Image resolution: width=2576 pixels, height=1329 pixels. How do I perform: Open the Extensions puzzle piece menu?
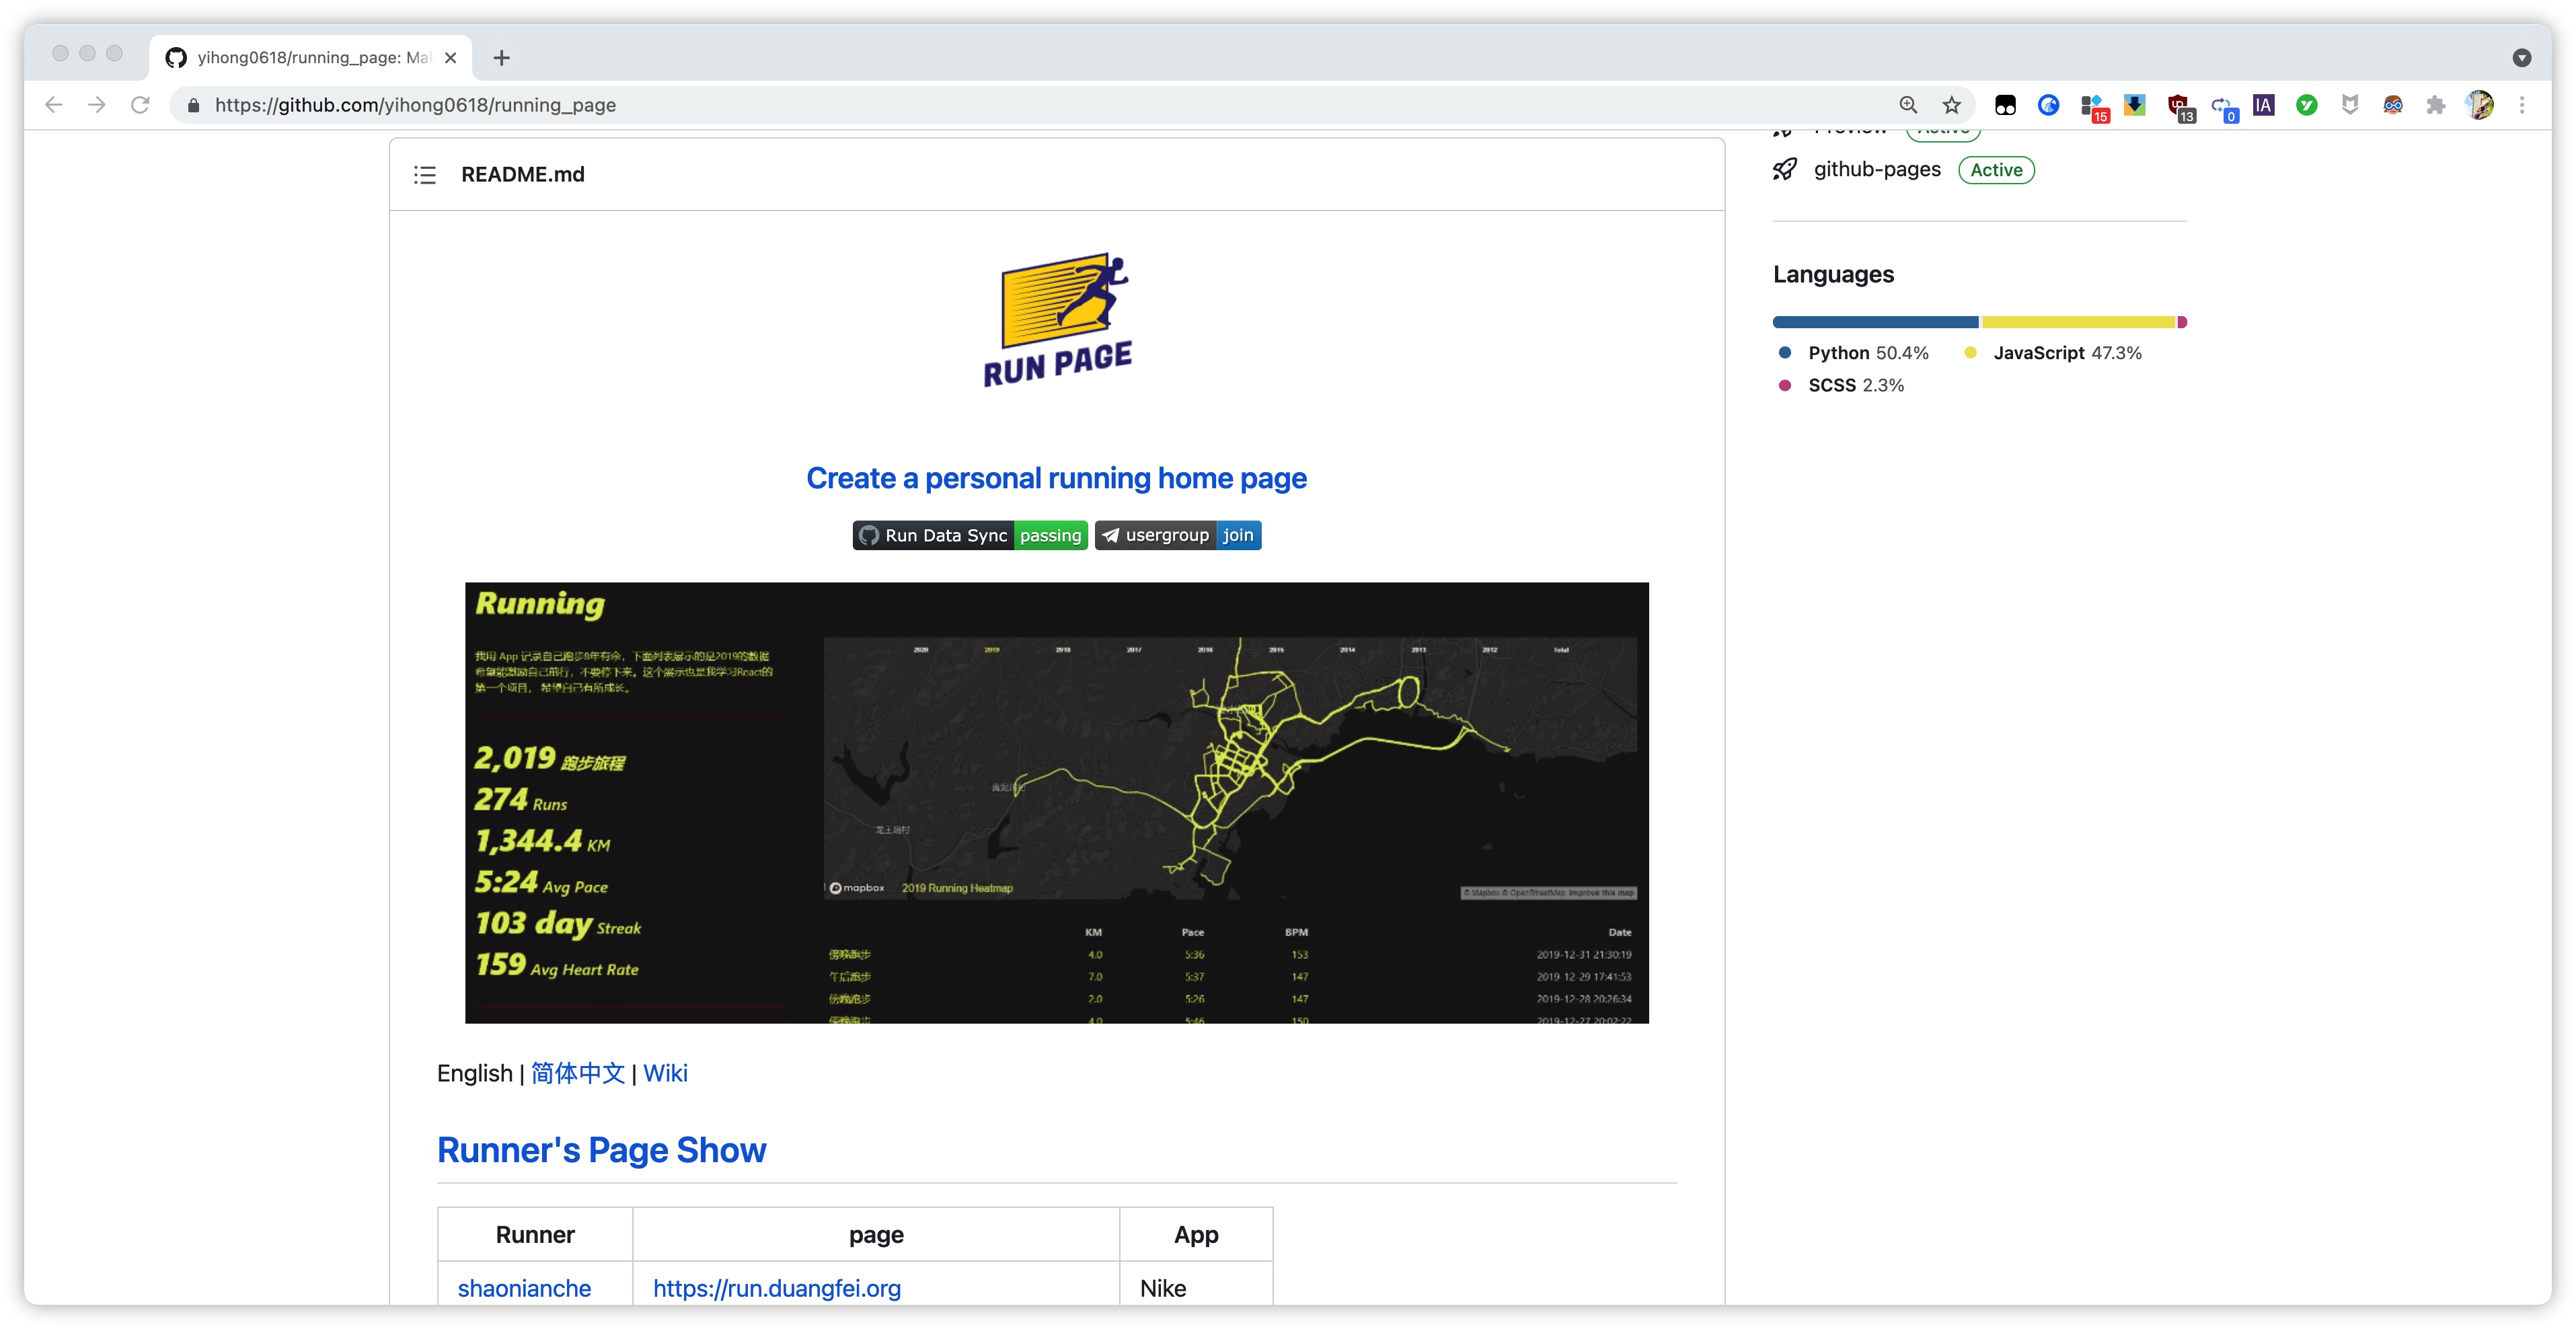pyautogui.click(x=2436, y=105)
